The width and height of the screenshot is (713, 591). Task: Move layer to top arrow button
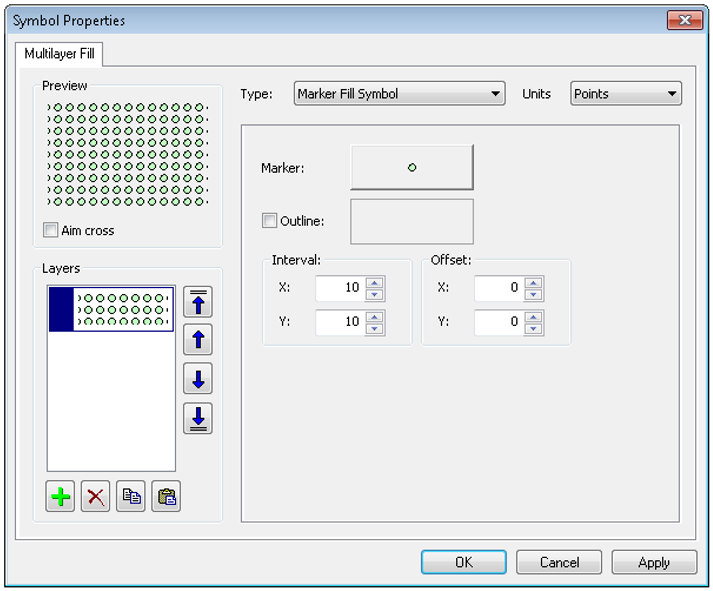tap(198, 301)
